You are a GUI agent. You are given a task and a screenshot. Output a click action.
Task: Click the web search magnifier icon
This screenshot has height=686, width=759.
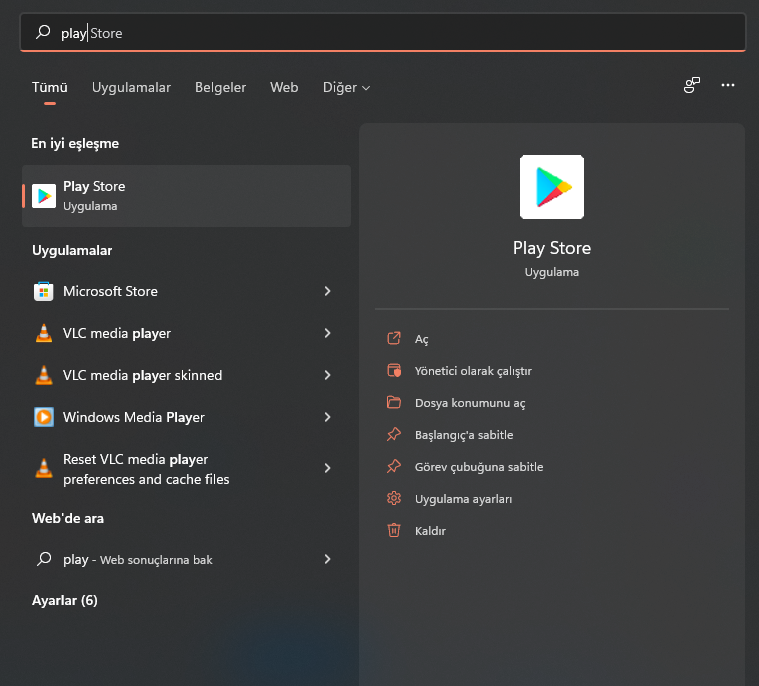pyautogui.click(x=44, y=559)
